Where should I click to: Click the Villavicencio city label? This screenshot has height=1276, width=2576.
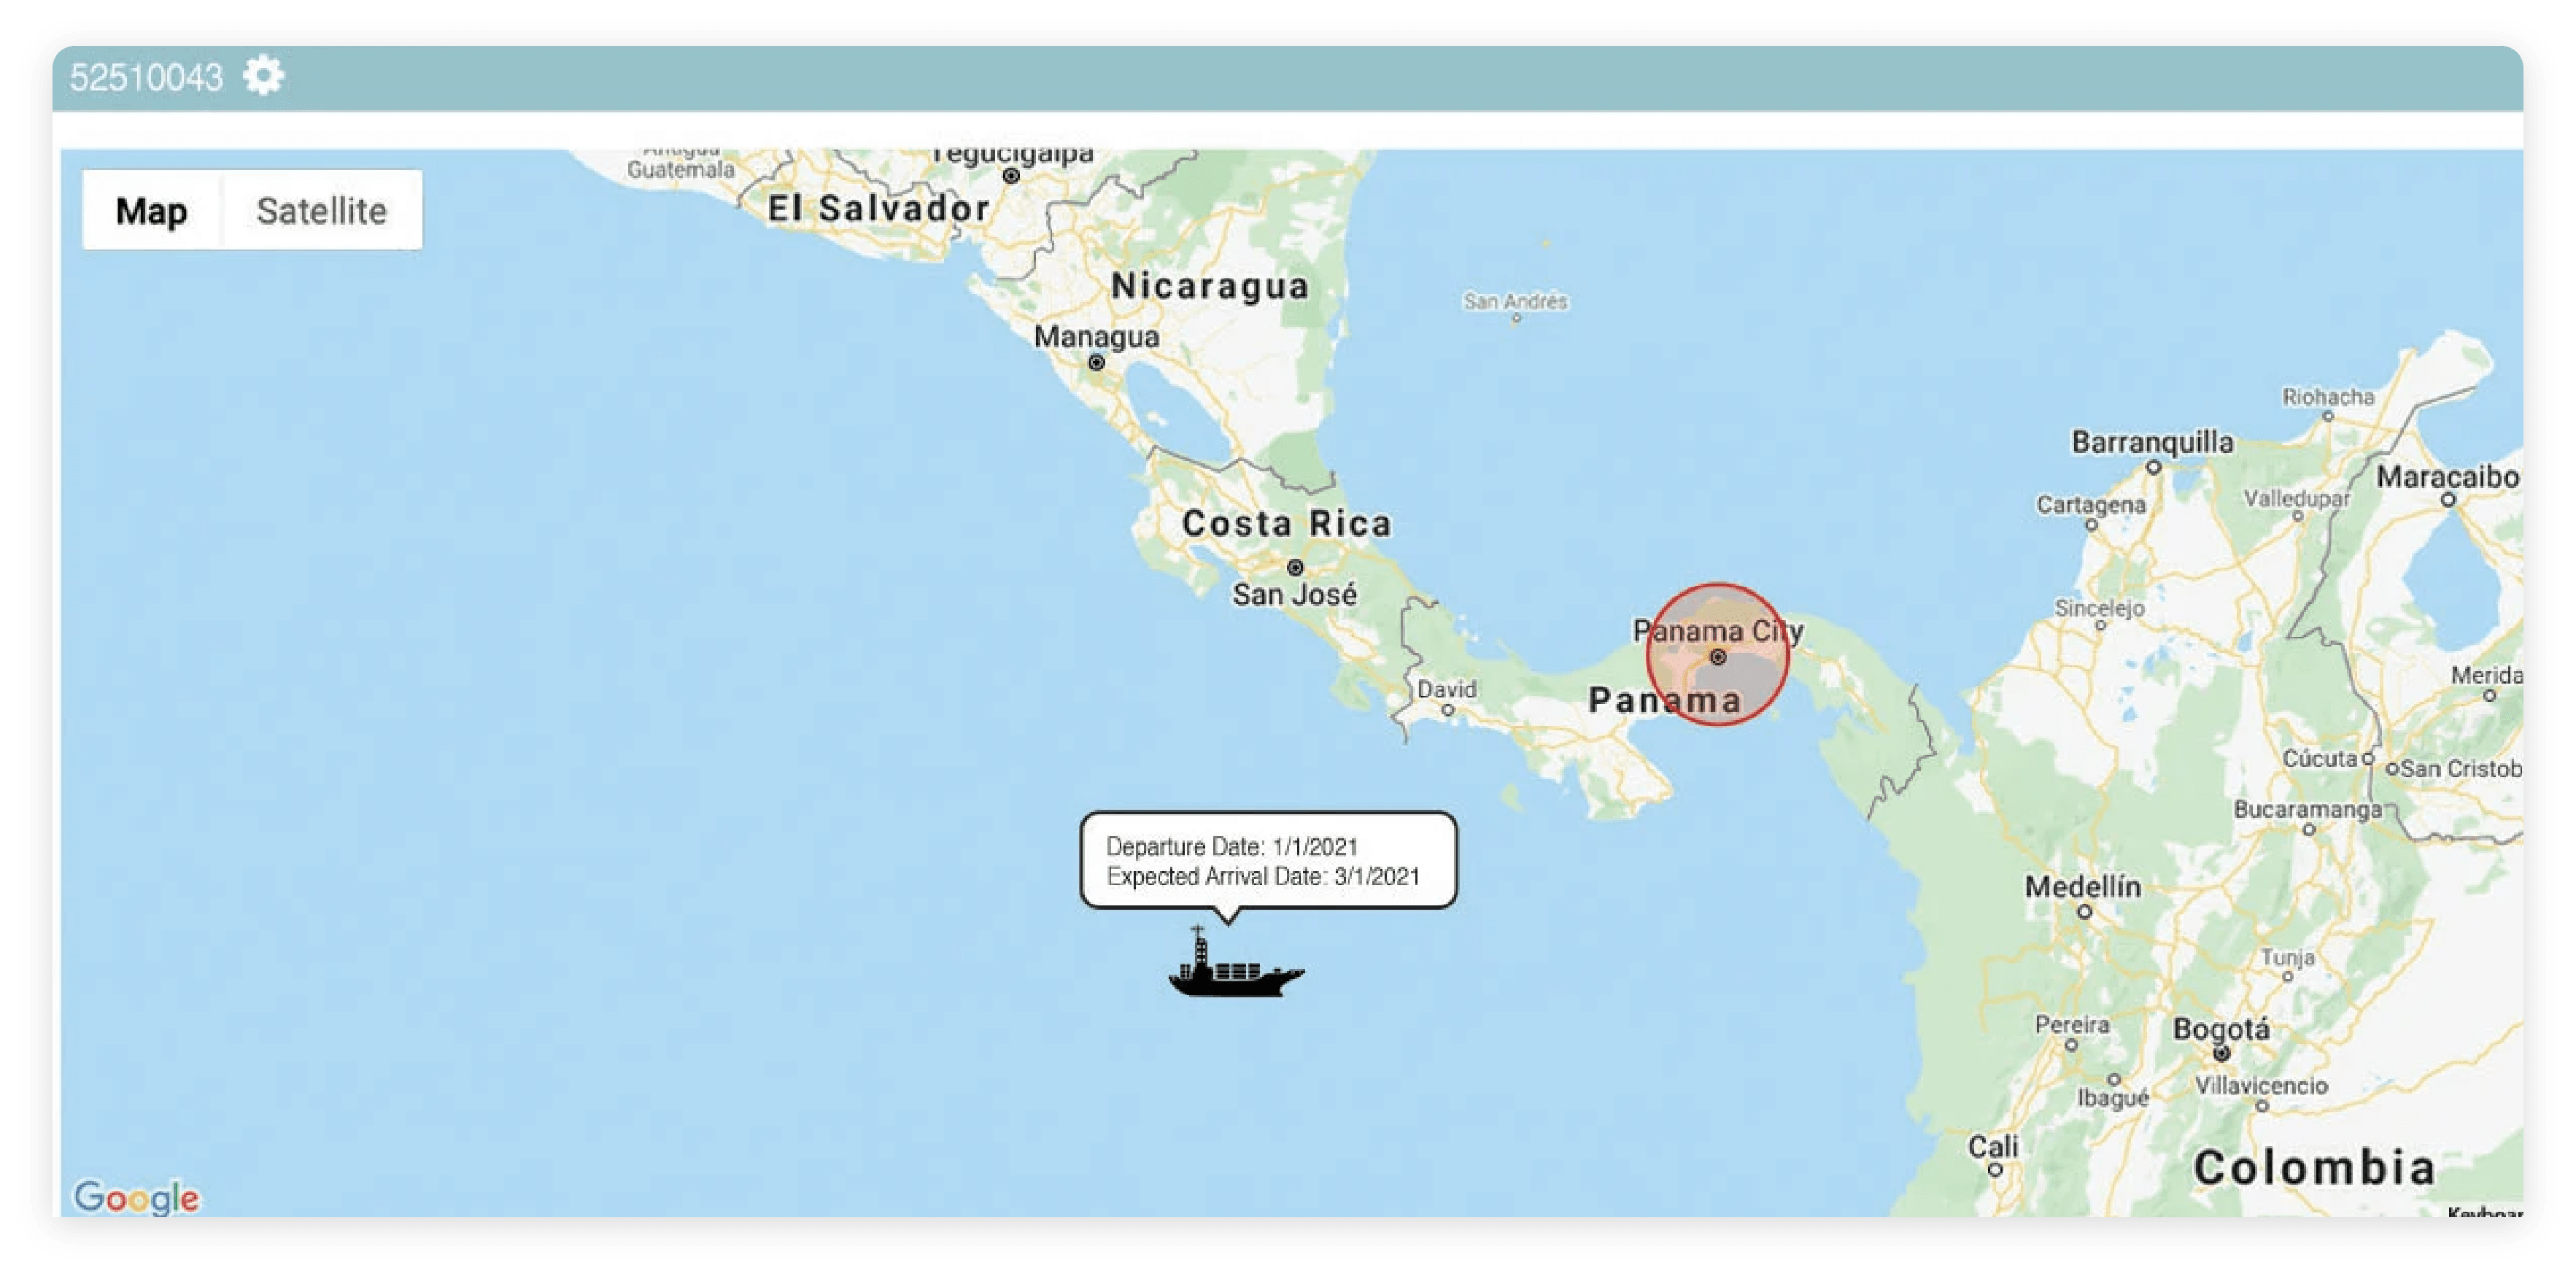pos(2261,1086)
